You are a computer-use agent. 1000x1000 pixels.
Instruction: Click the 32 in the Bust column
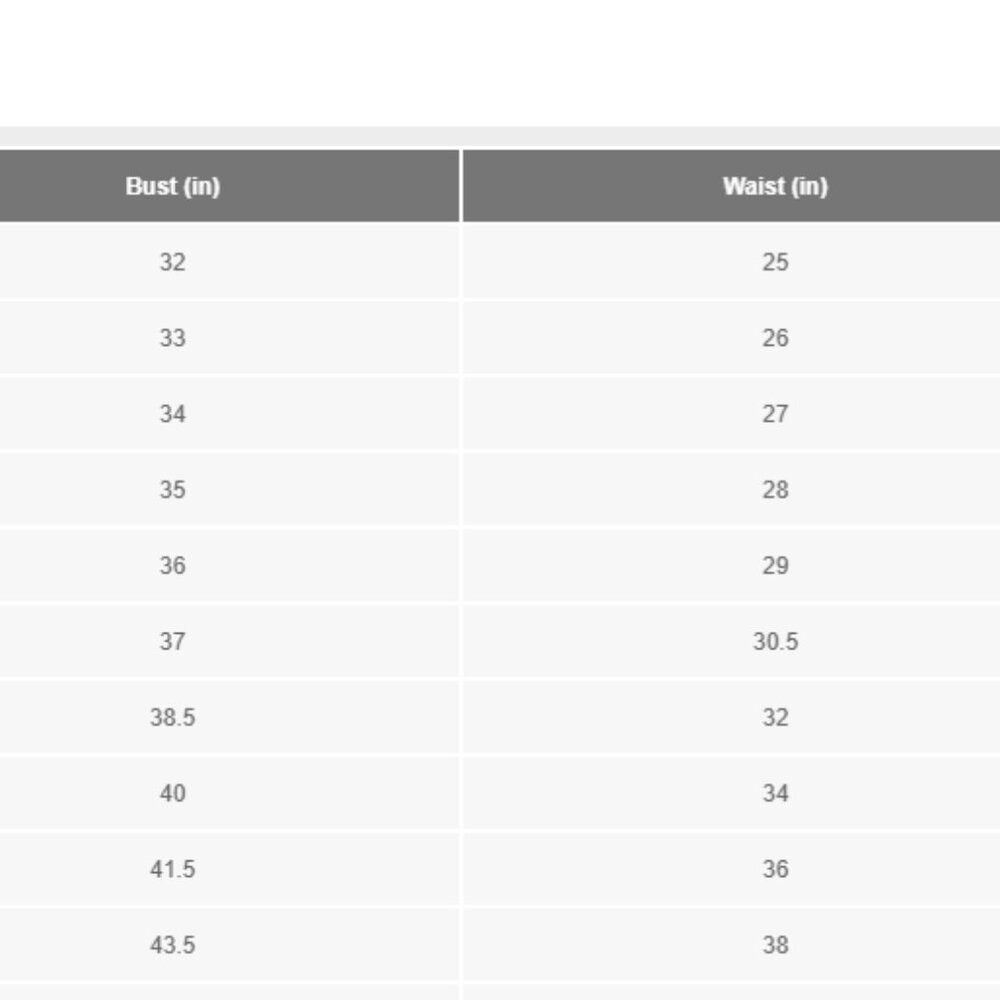(172, 262)
